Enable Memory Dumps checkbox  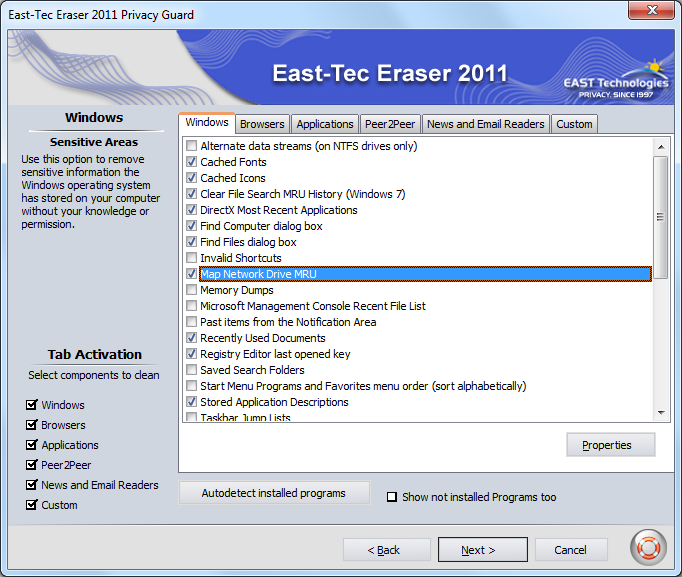coord(191,290)
